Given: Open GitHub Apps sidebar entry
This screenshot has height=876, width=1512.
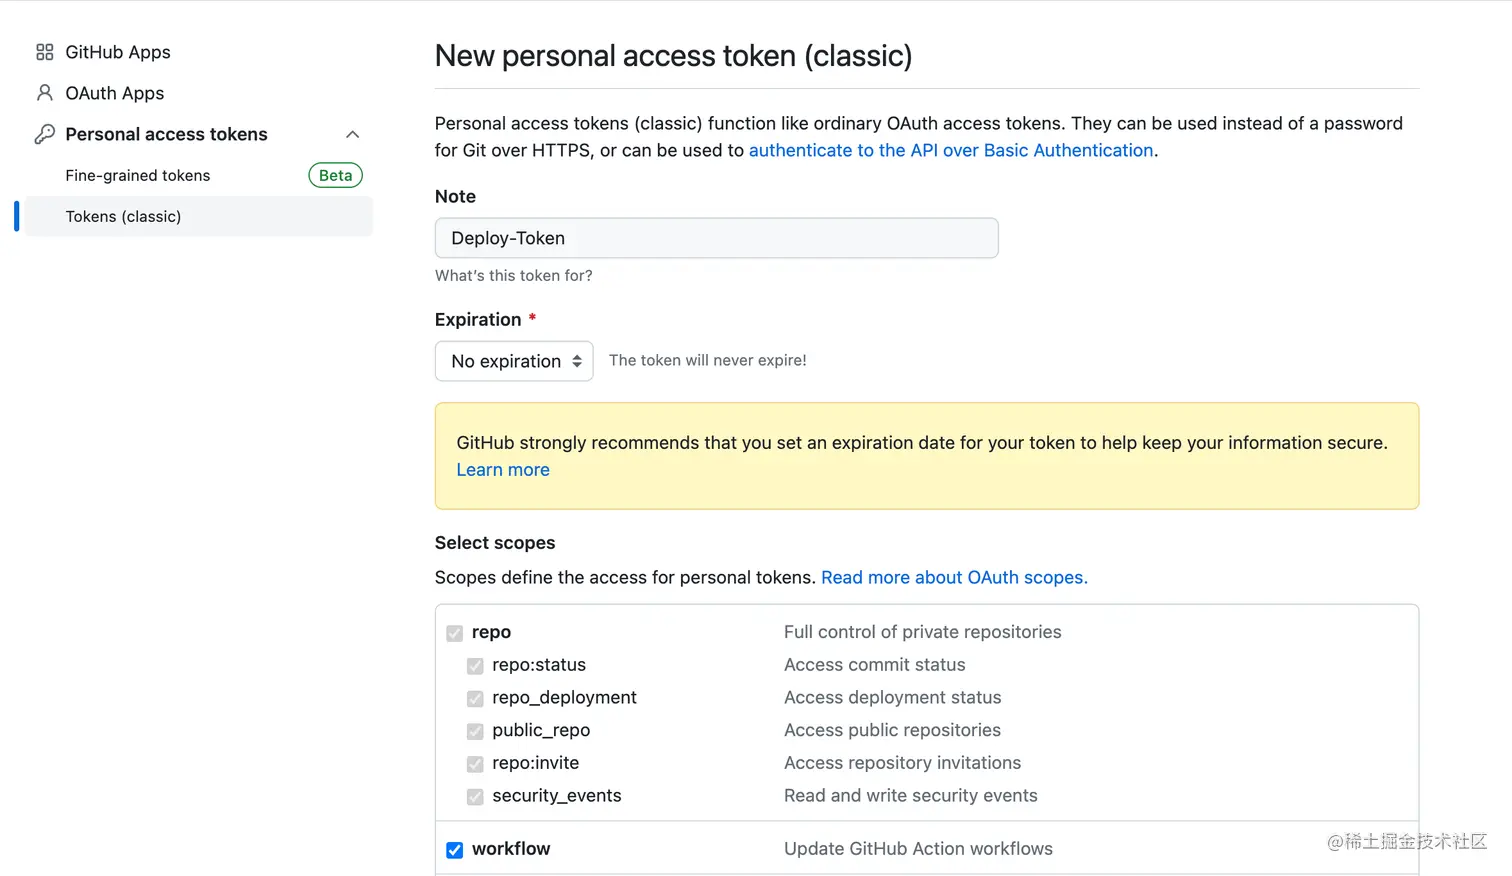Looking at the screenshot, I should coord(118,52).
